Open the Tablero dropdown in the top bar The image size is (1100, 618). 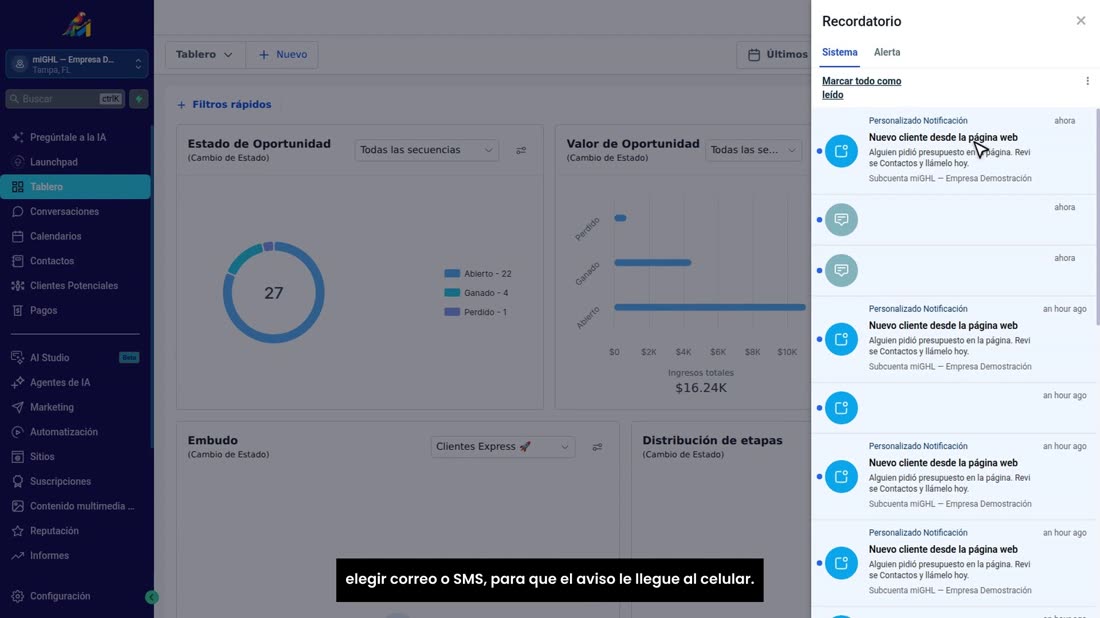click(205, 55)
